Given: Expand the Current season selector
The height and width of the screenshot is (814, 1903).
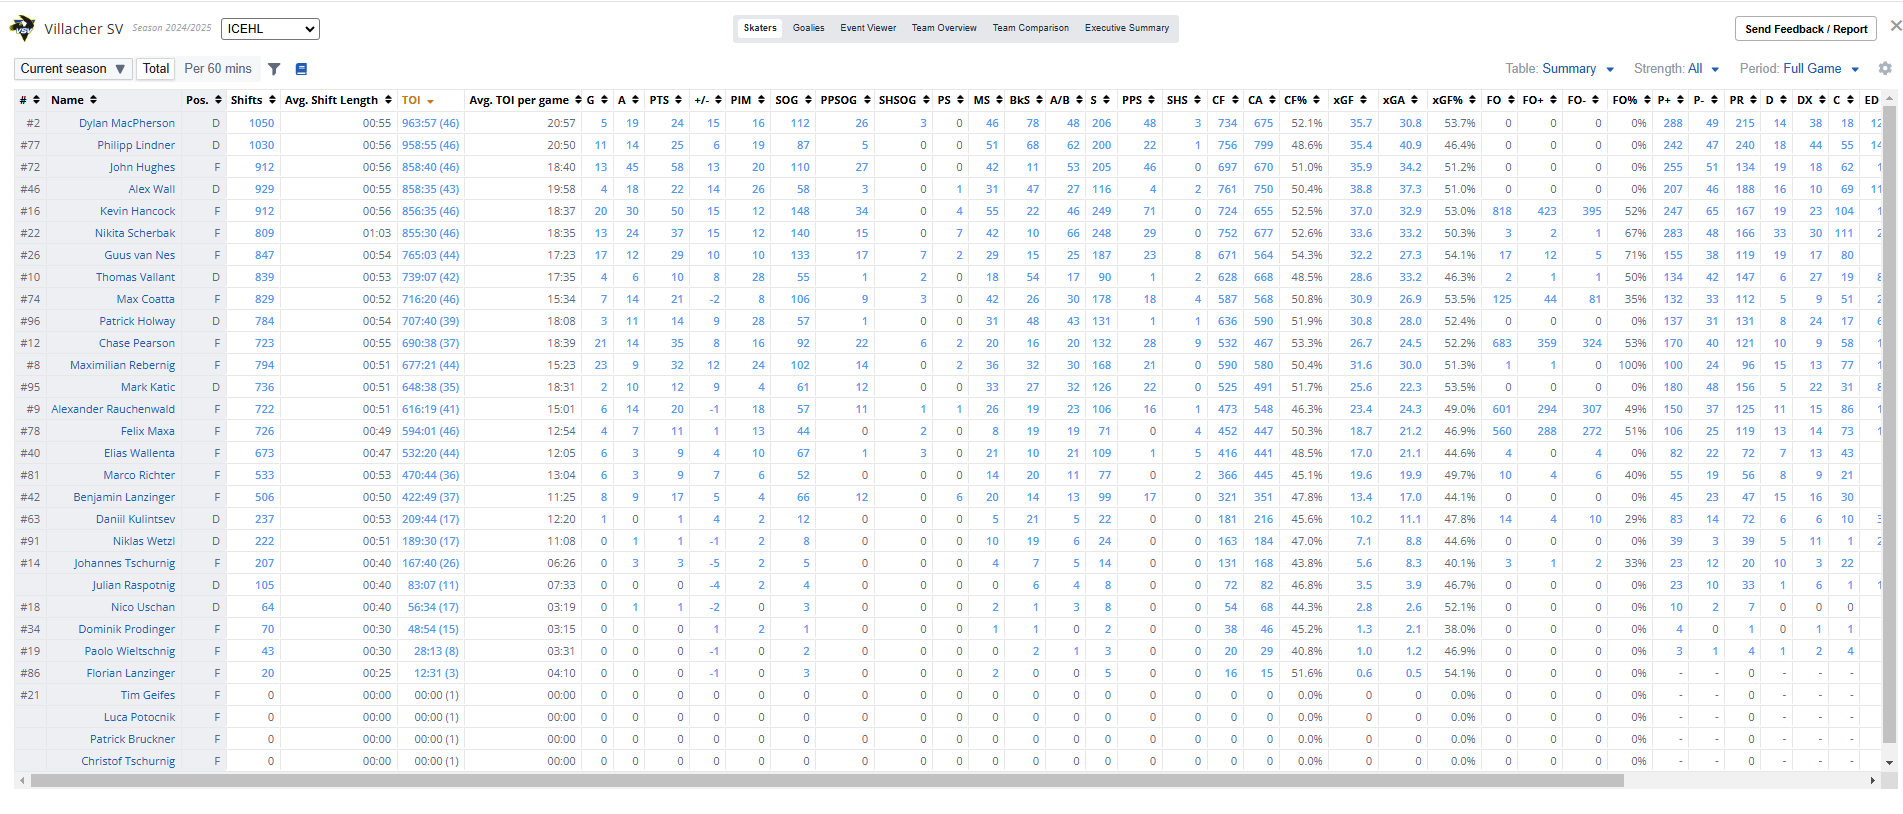Looking at the screenshot, I should [72, 69].
